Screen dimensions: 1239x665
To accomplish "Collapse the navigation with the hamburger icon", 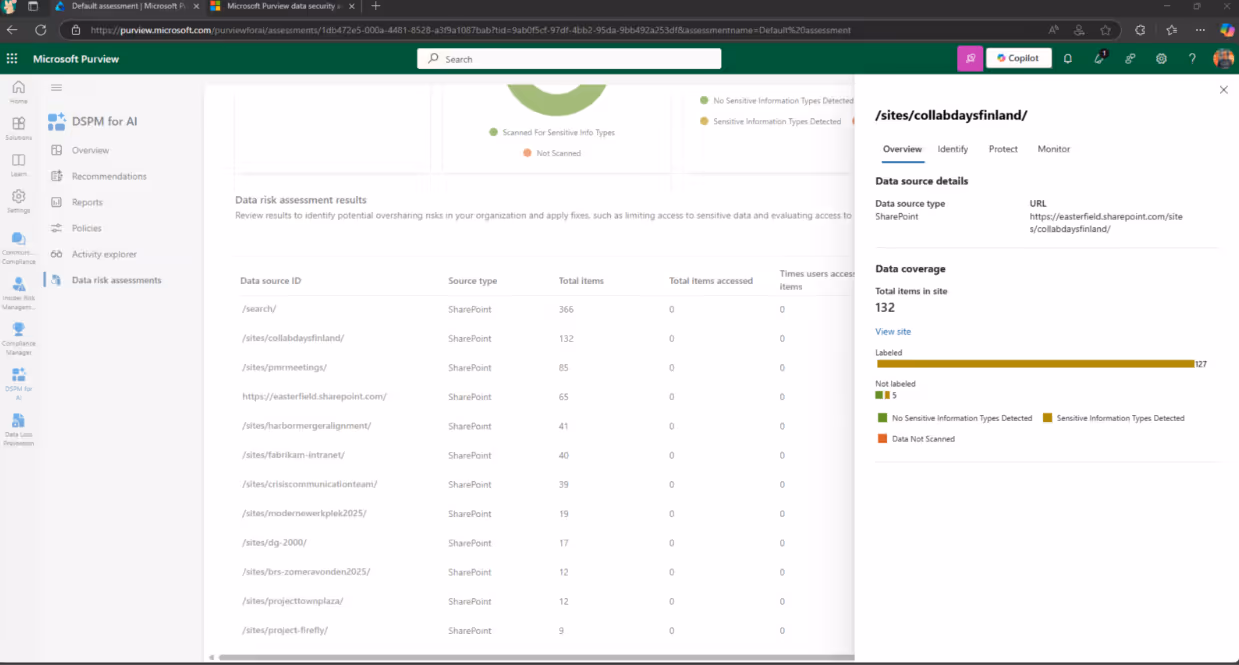I will (56, 88).
